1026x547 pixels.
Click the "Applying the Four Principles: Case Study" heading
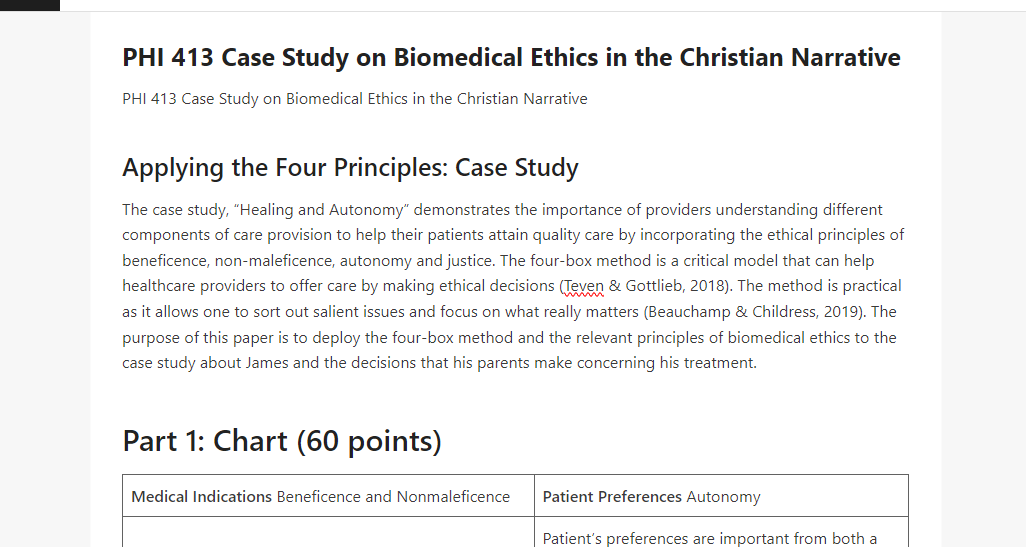[350, 168]
